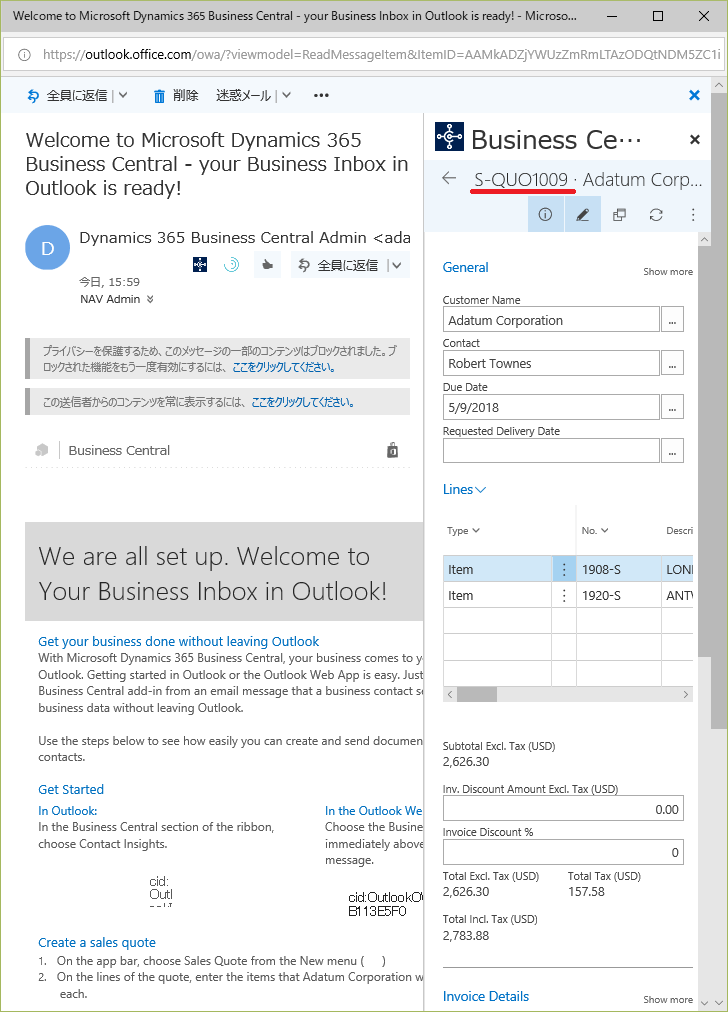Viewport: 728px width, 1012px height.
Task: Open the lookup button for Contact
Action: coord(672,363)
